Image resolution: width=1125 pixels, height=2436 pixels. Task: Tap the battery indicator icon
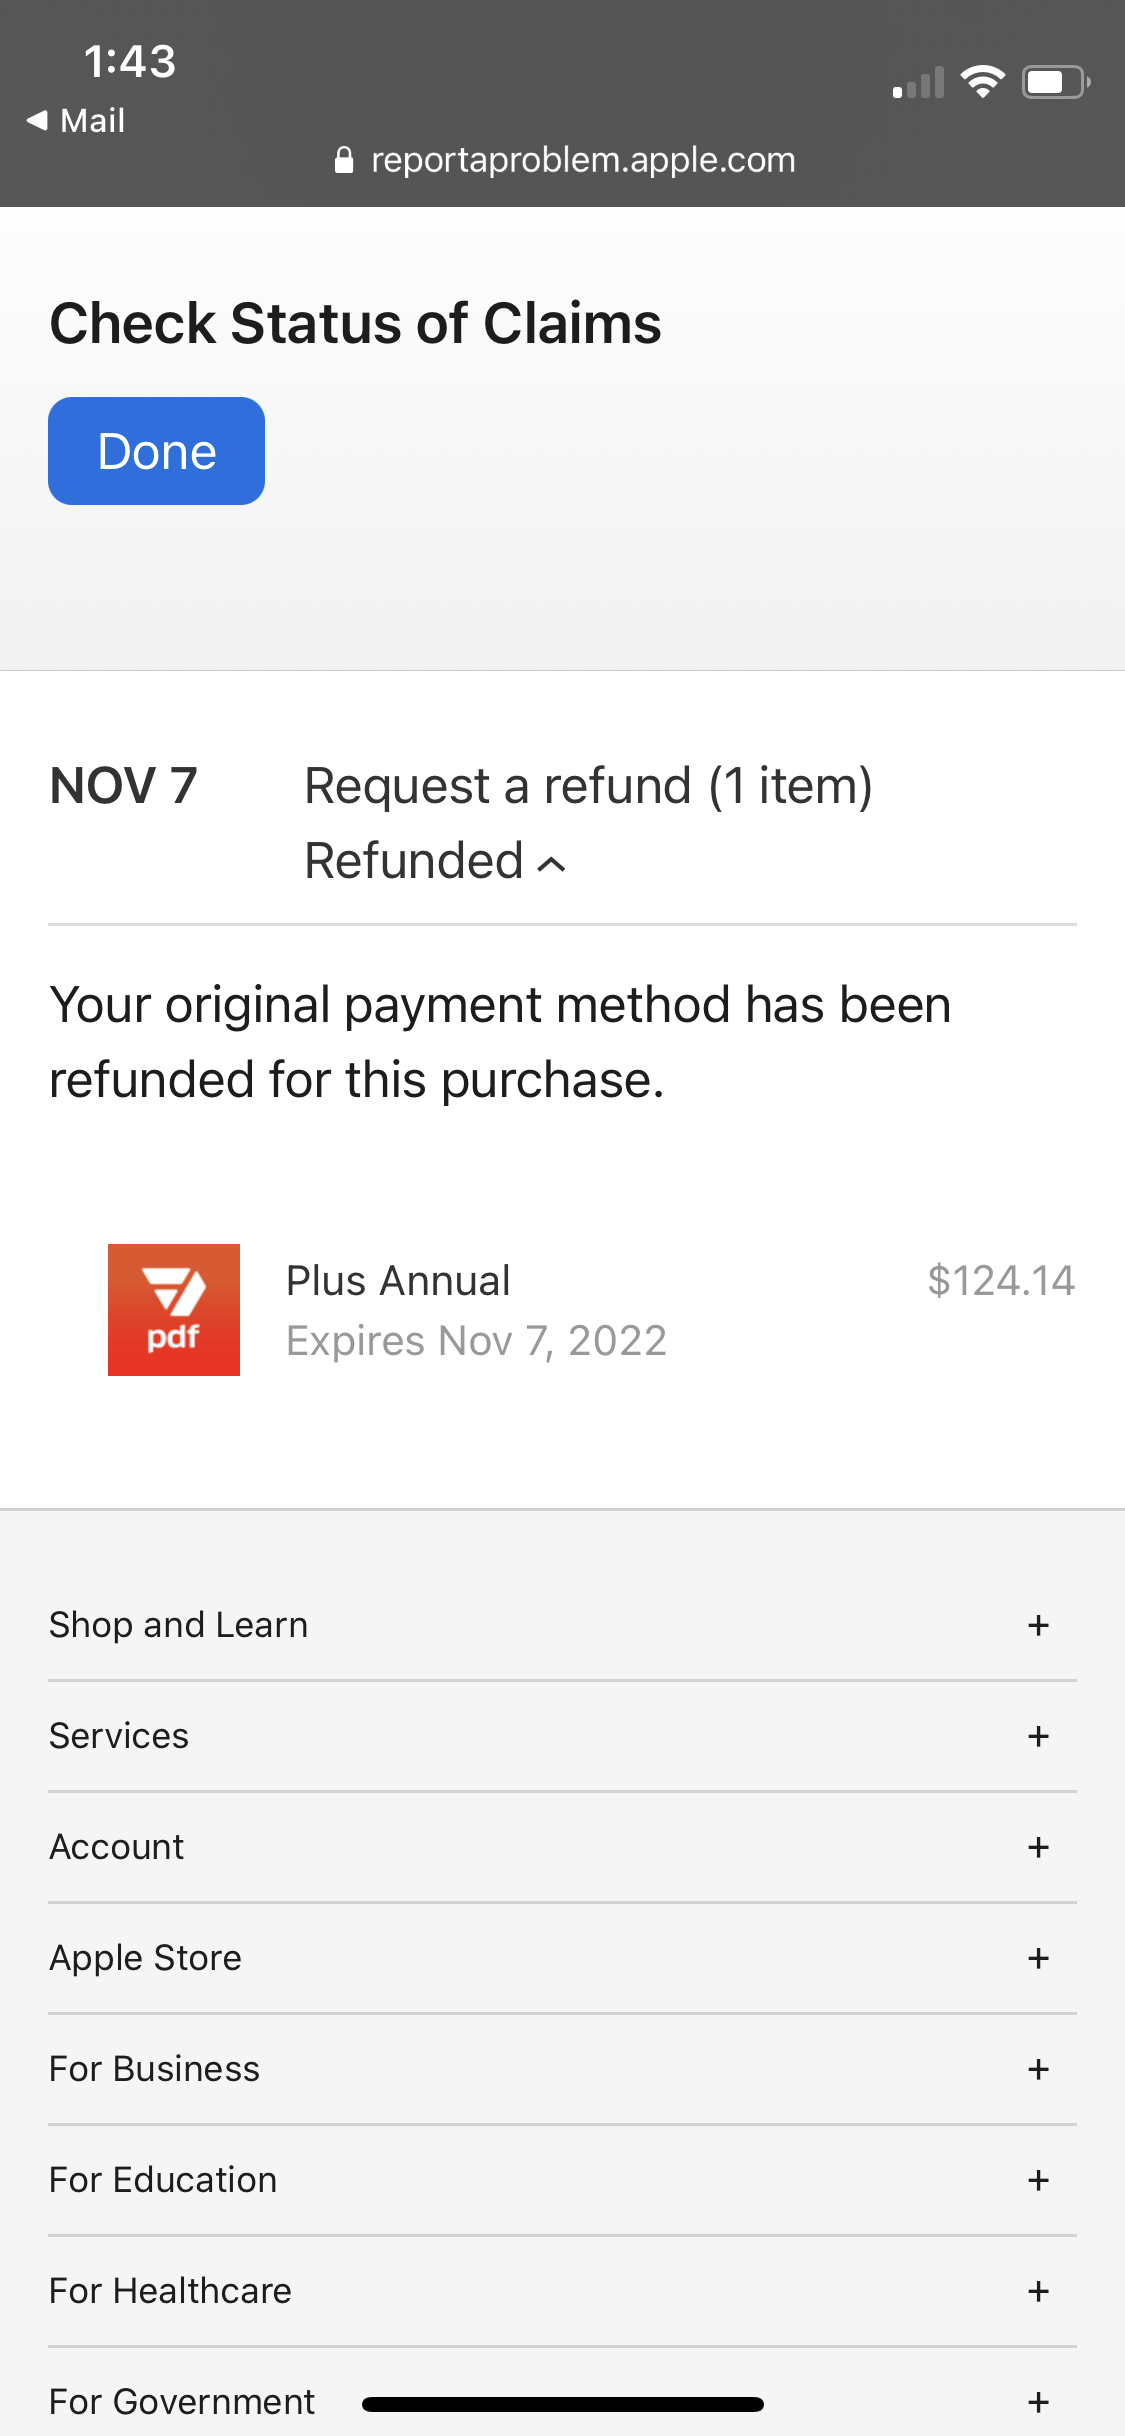(x=1055, y=82)
